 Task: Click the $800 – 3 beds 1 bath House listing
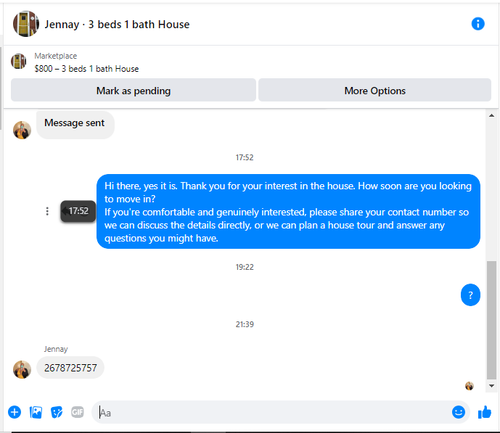(x=87, y=69)
